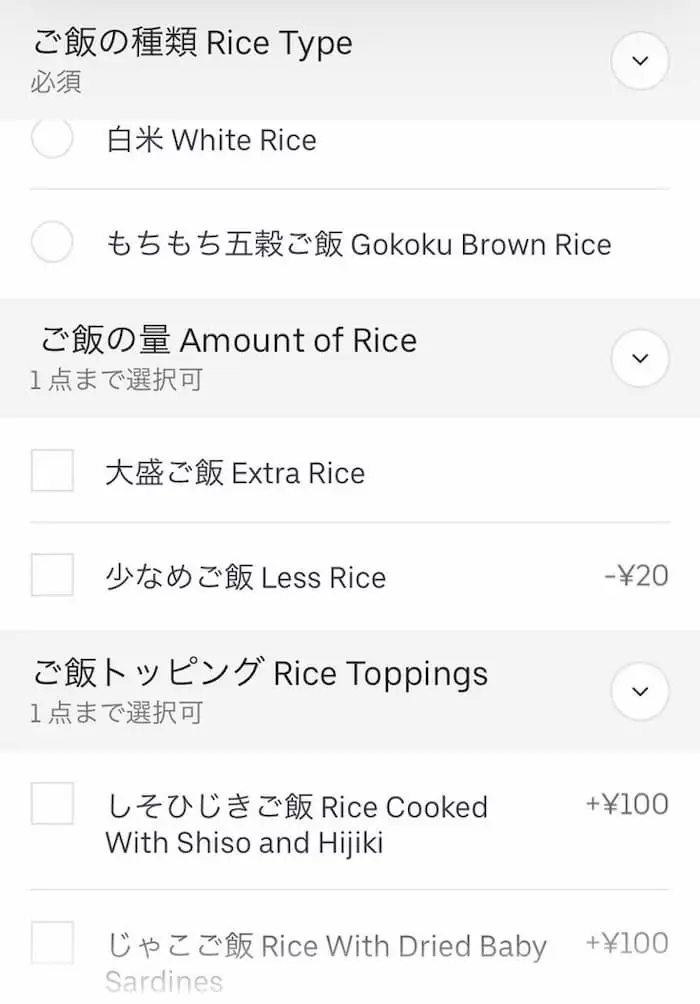Tap the -¥20 price for Less Rice

coord(636,576)
